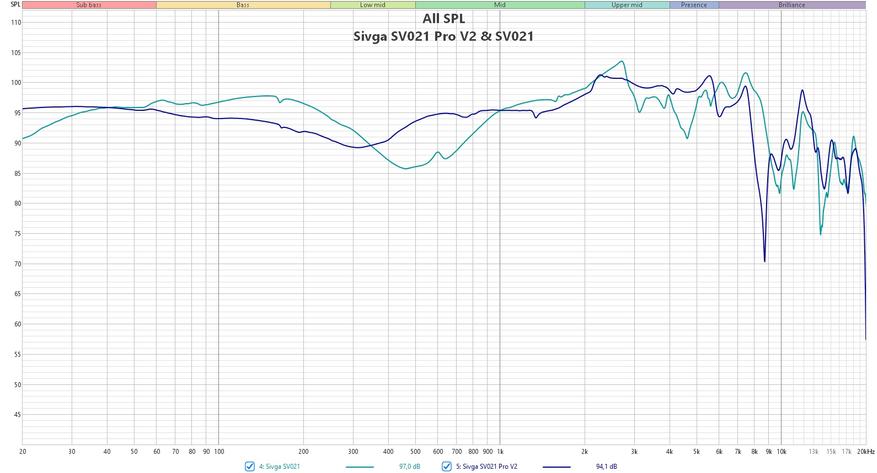Click the 97,0 dB legend value
This screenshot has width=877, height=473.
pos(409,466)
